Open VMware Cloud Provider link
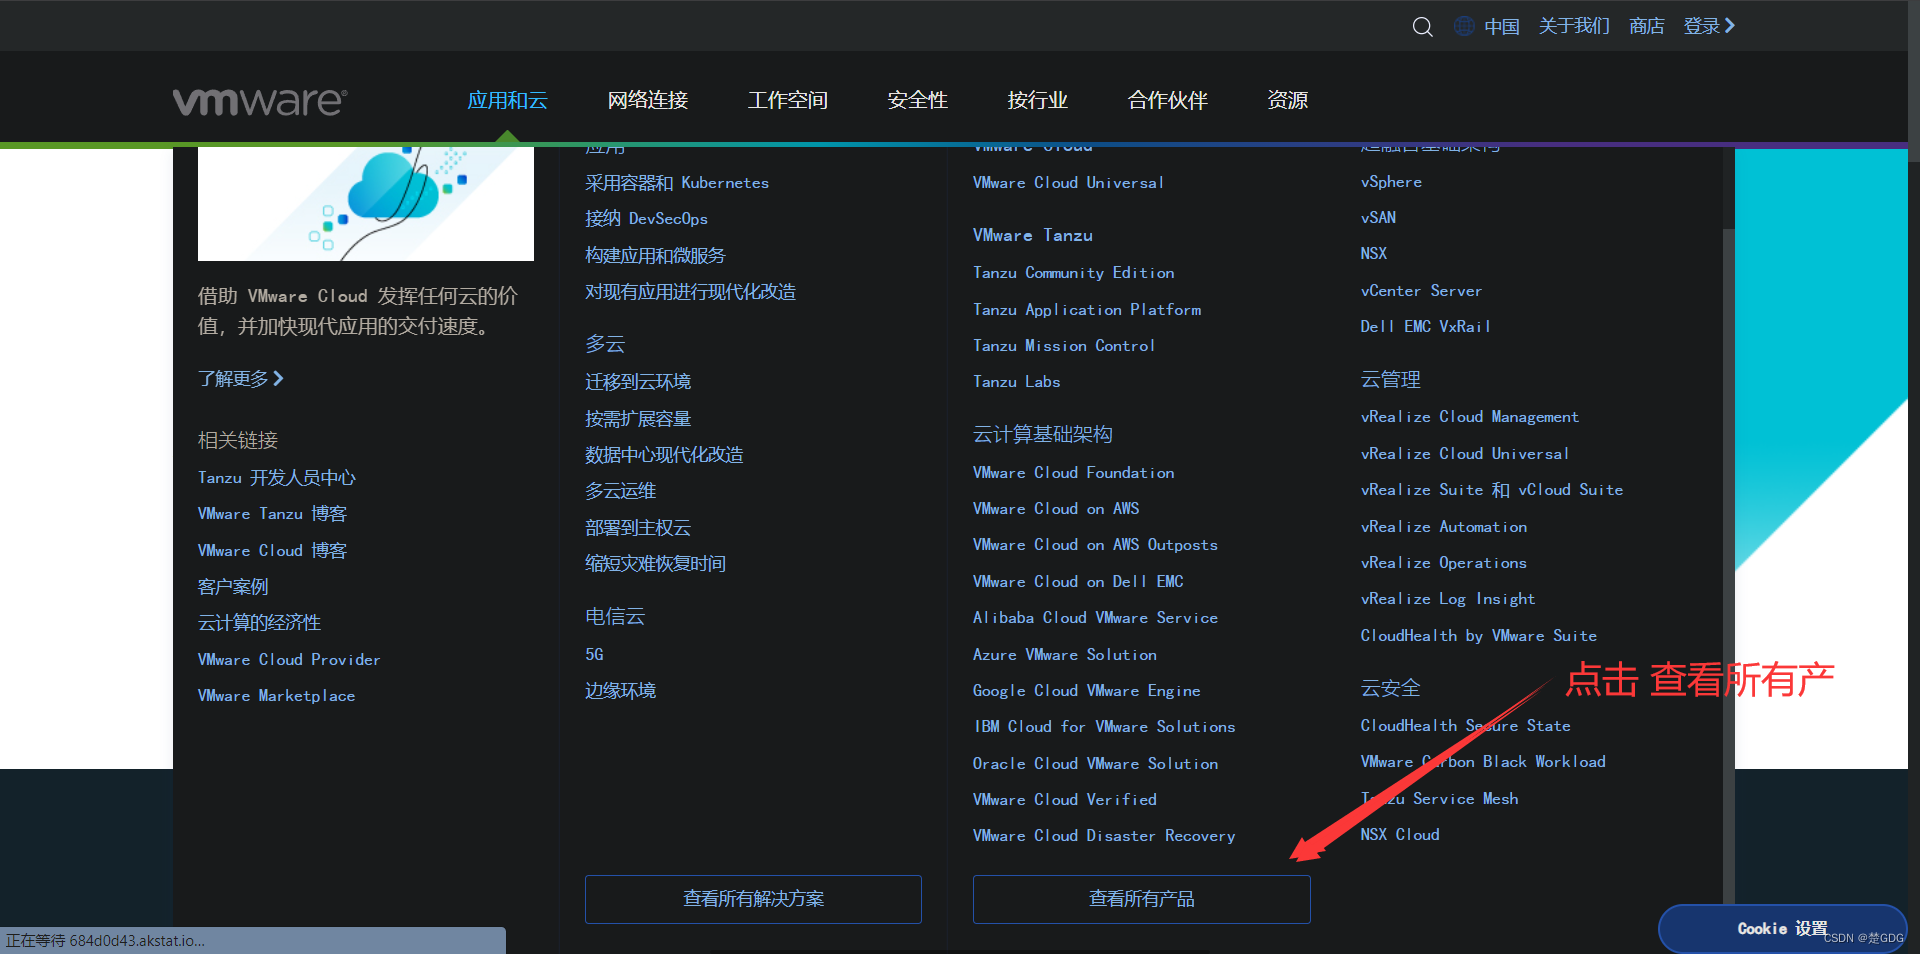Image resolution: width=1920 pixels, height=954 pixels. (289, 660)
